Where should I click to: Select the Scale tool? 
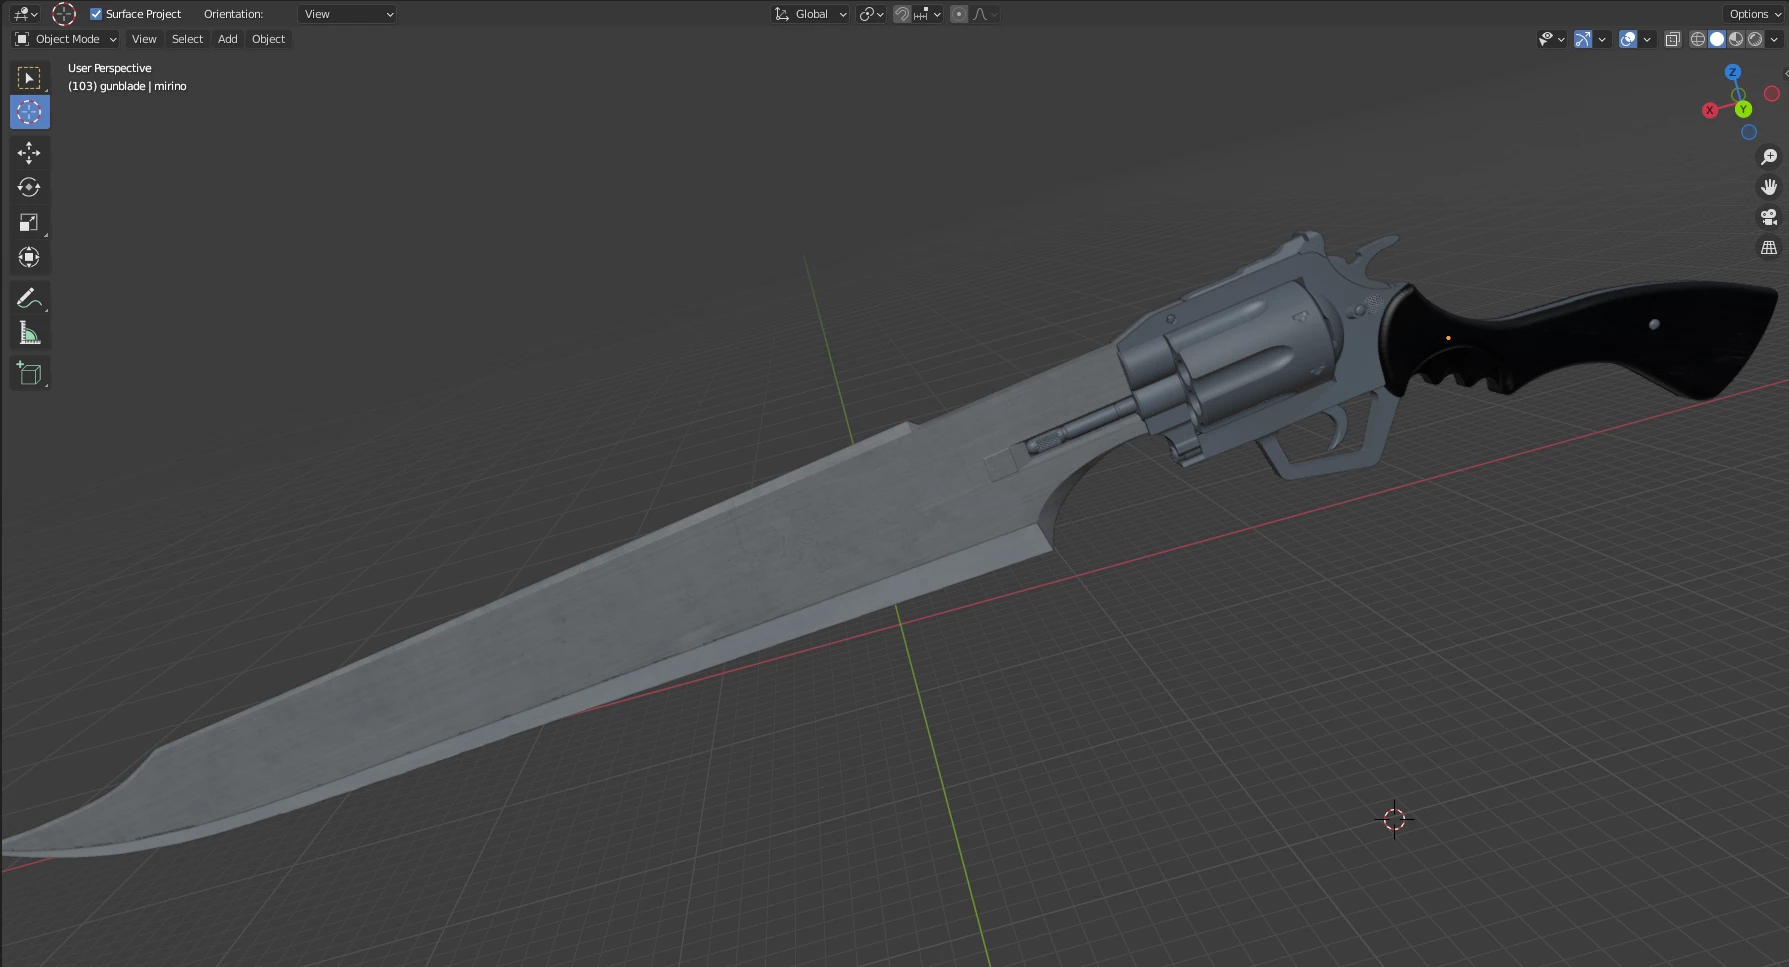pyautogui.click(x=29, y=222)
